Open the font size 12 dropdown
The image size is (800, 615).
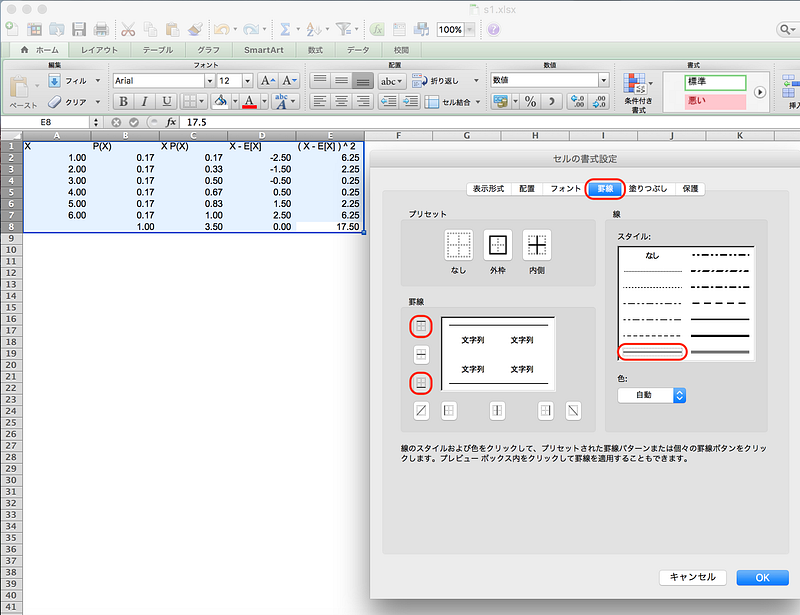point(247,81)
